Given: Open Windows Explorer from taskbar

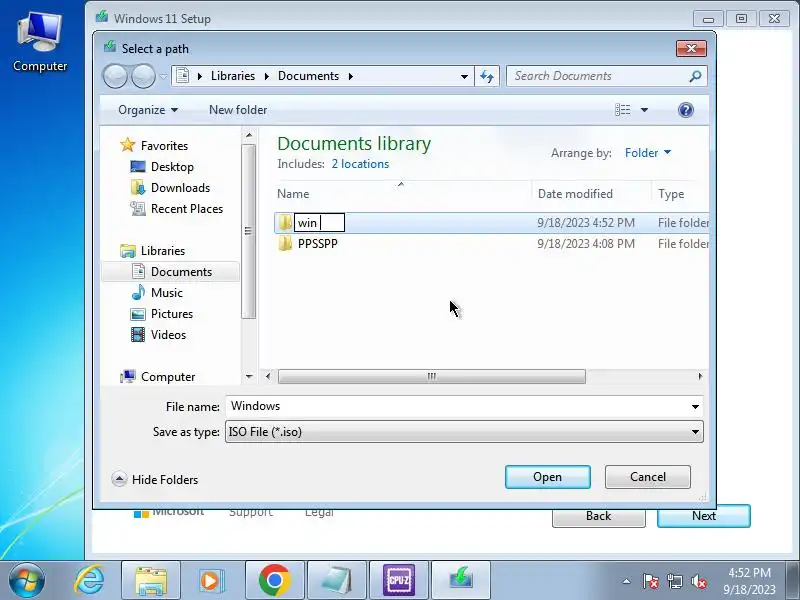Looking at the screenshot, I should pyautogui.click(x=151, y=580).
